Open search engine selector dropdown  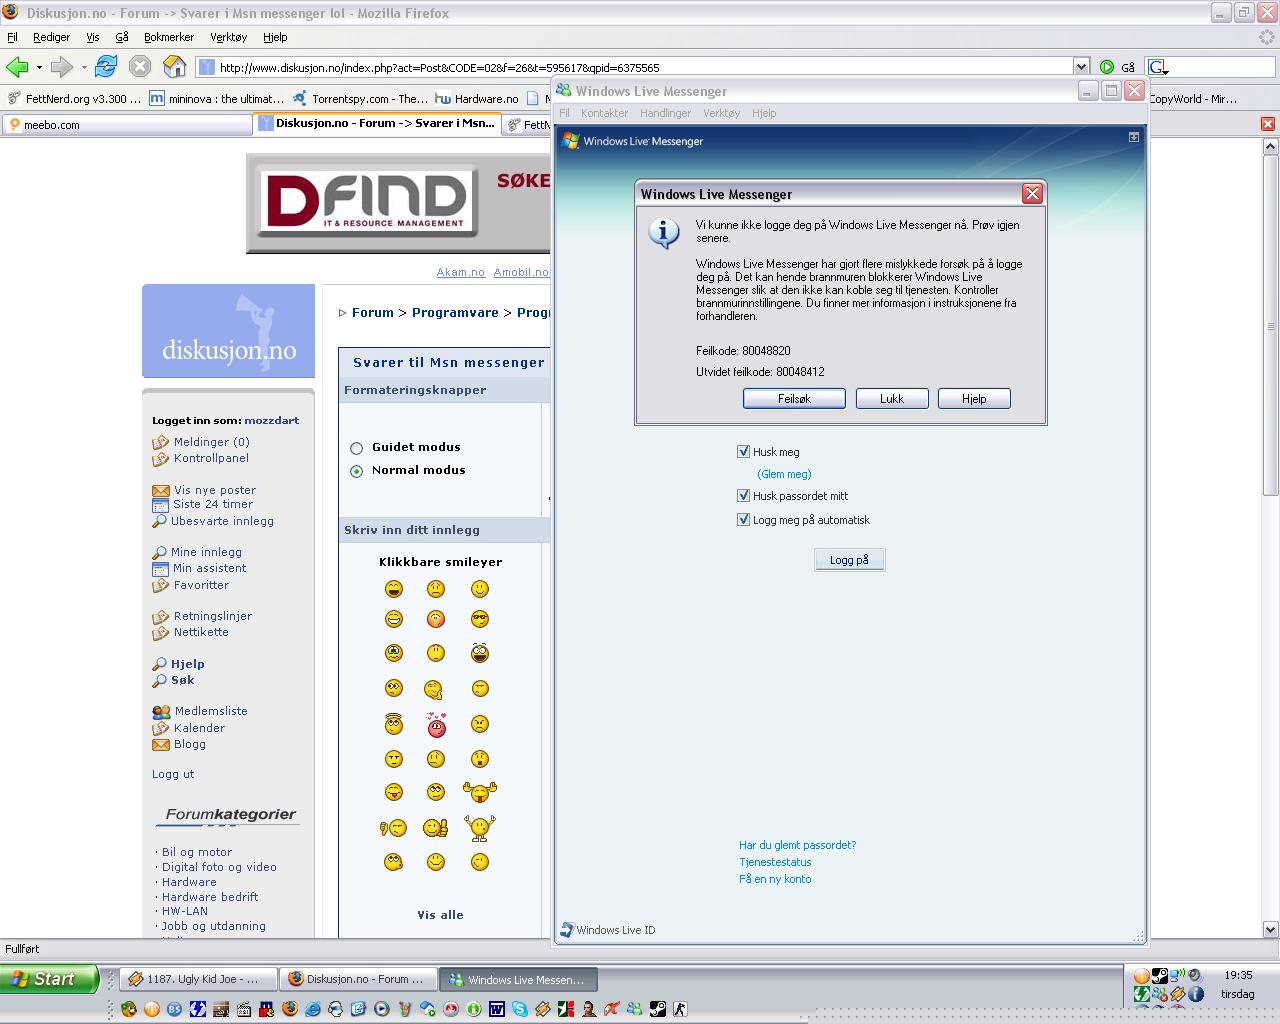click(1158, 67)
